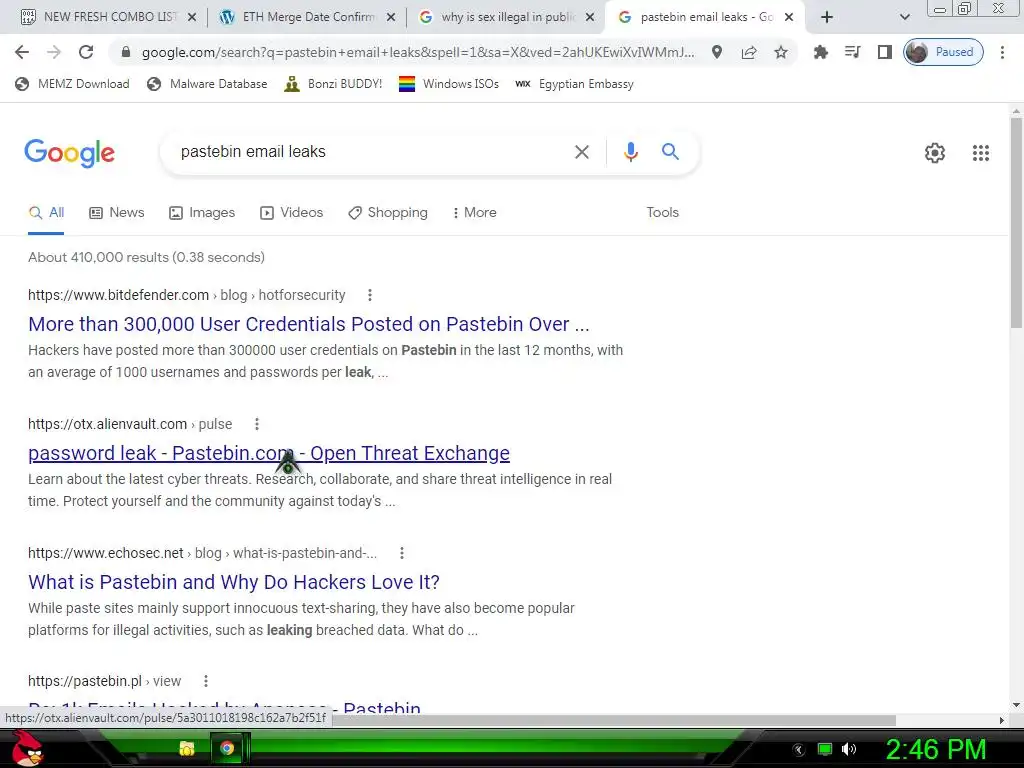Viewport: 1024px width, 768px height.
Task: Select the All results tab
Action: coord(46,213)
